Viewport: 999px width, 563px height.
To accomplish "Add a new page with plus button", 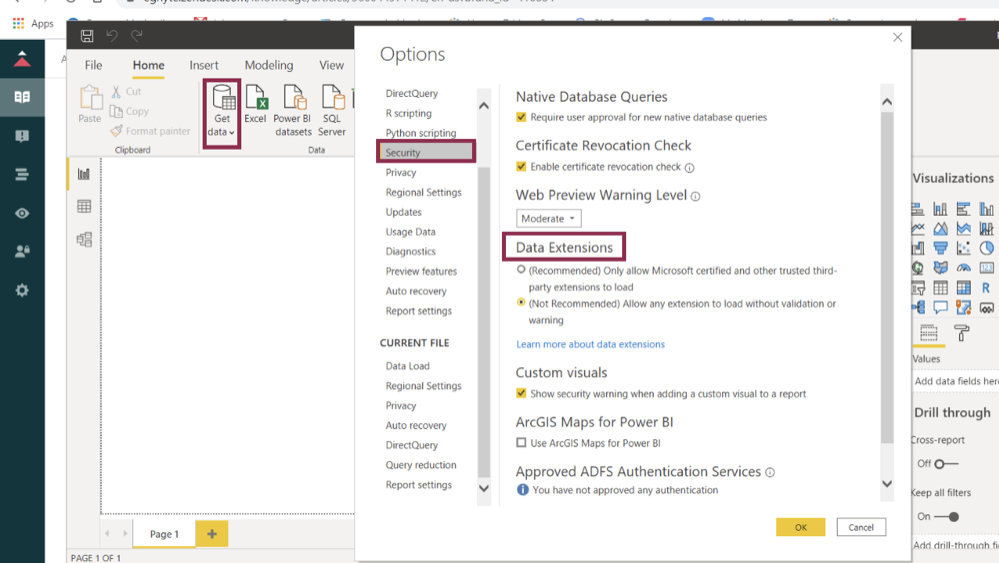I will pos(212,534).
